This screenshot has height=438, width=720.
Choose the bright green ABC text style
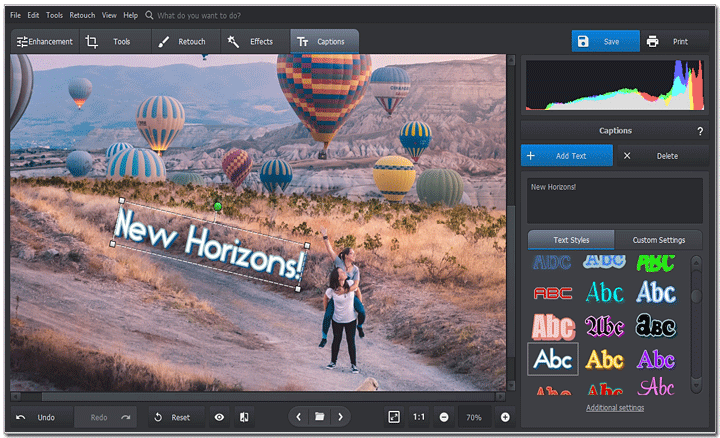point(656,263)
